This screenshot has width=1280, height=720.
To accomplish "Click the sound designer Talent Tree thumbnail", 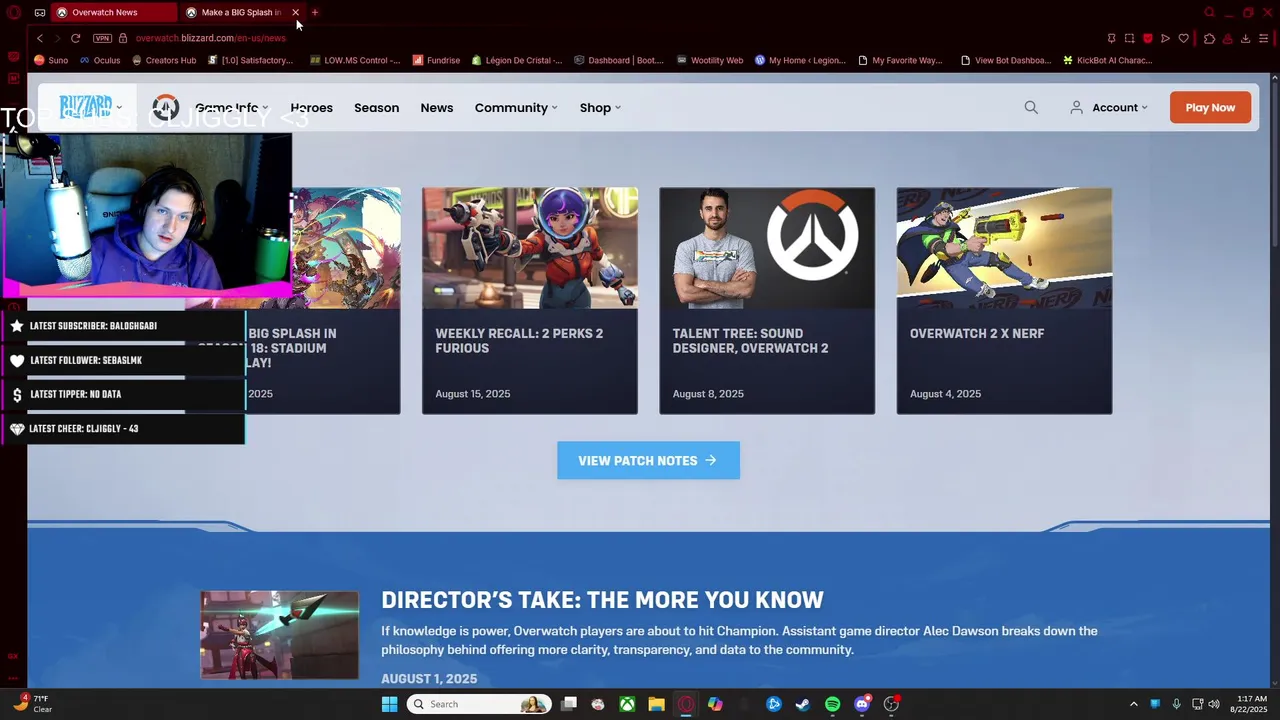I will [x=767, y=248].
